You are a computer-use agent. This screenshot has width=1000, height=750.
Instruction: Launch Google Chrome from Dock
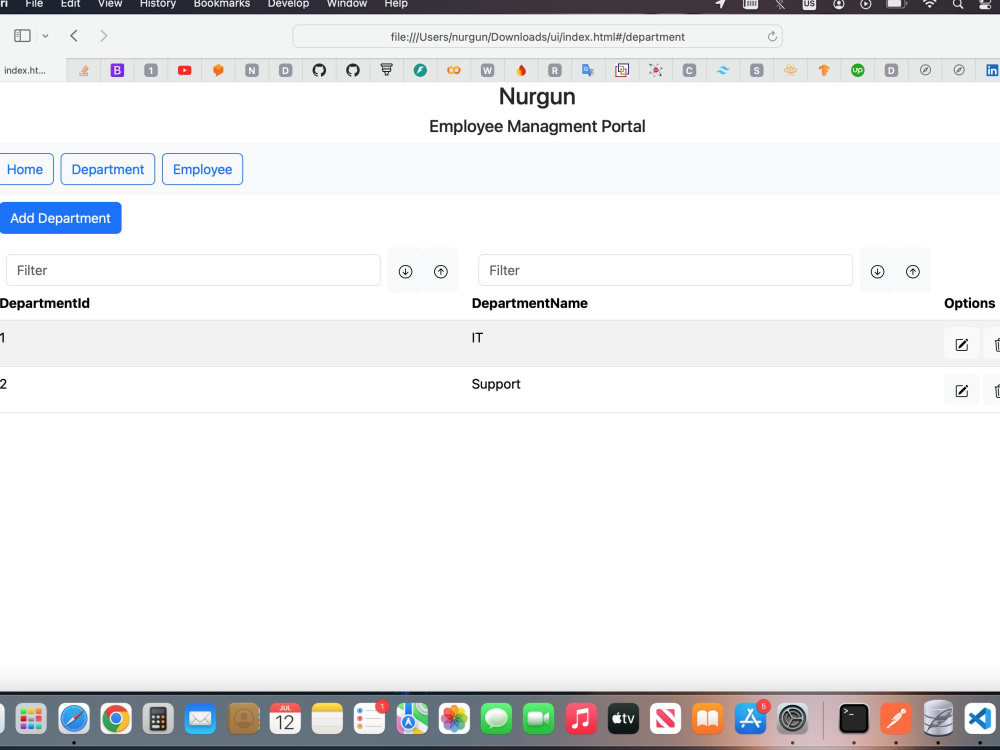pos(115,719)
